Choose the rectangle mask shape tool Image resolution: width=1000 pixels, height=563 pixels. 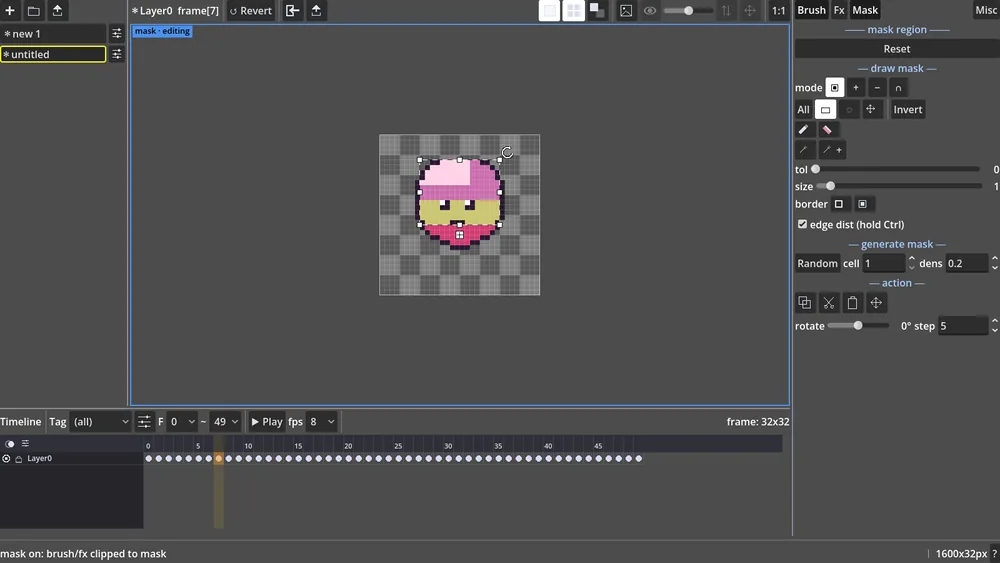pyautogui.click(x=825, y=110)
